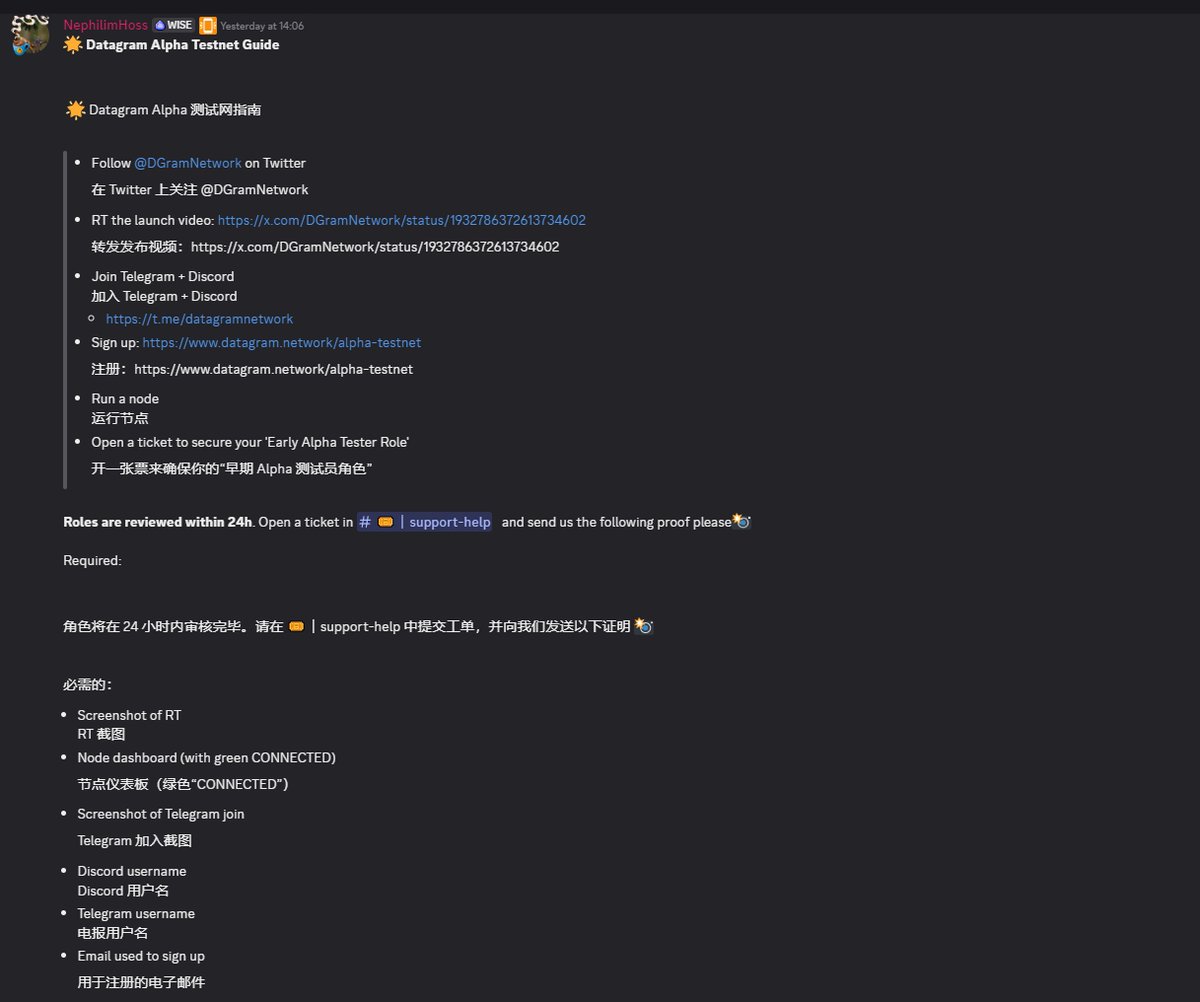Click the ticket emoji in the Chinese support-help line
The width and height of the screenshot is (1200, 1002).
pos(296,627)
